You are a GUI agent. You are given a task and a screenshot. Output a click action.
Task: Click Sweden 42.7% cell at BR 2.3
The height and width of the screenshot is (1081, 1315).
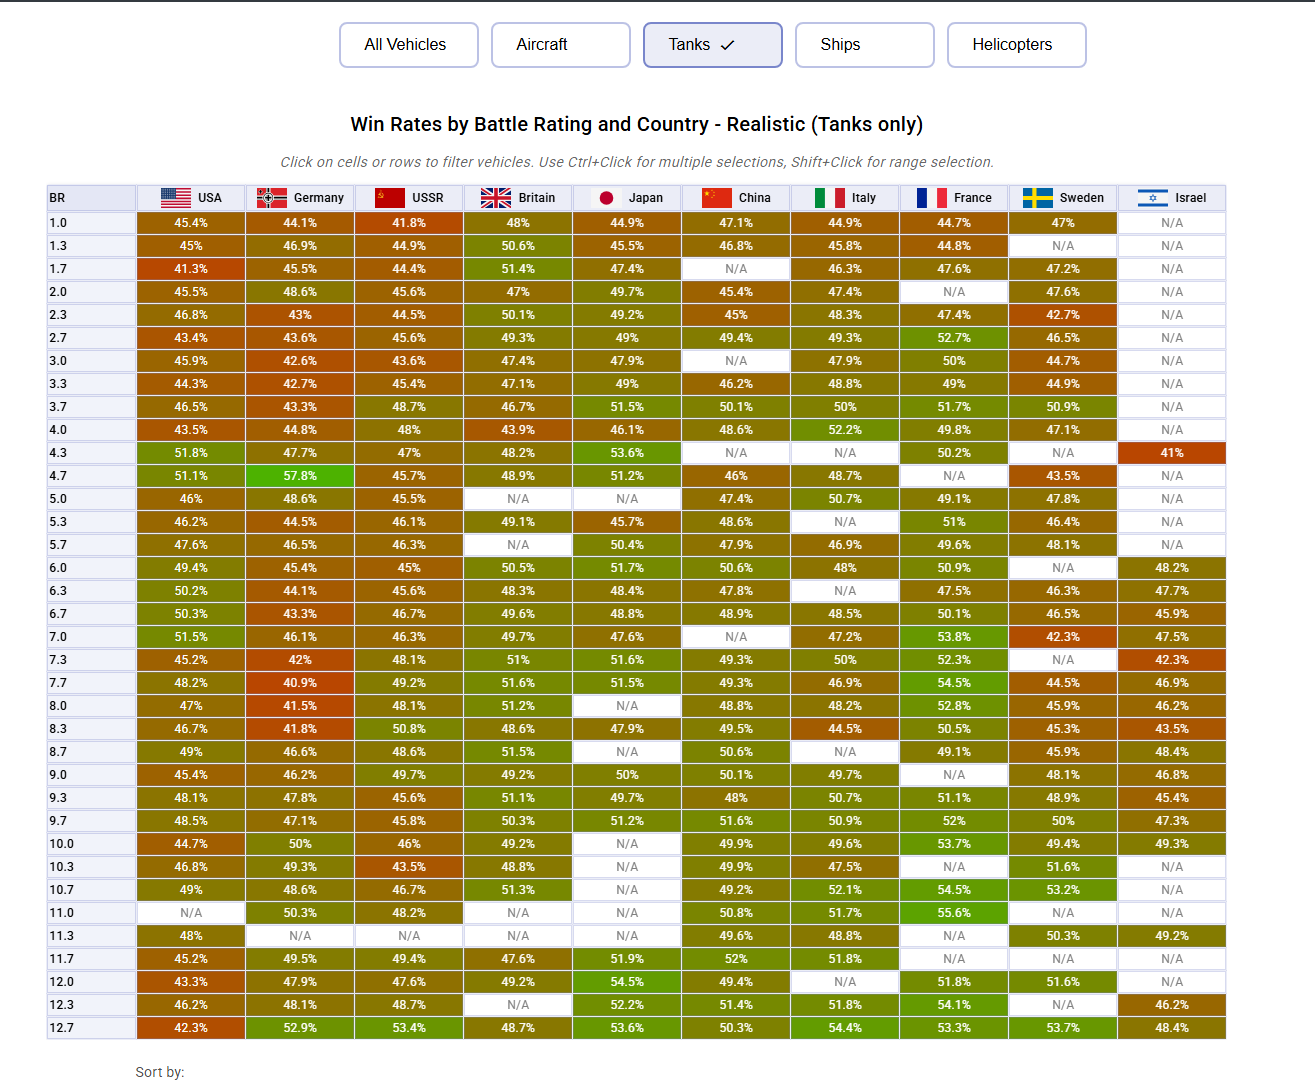(1063, 315)
